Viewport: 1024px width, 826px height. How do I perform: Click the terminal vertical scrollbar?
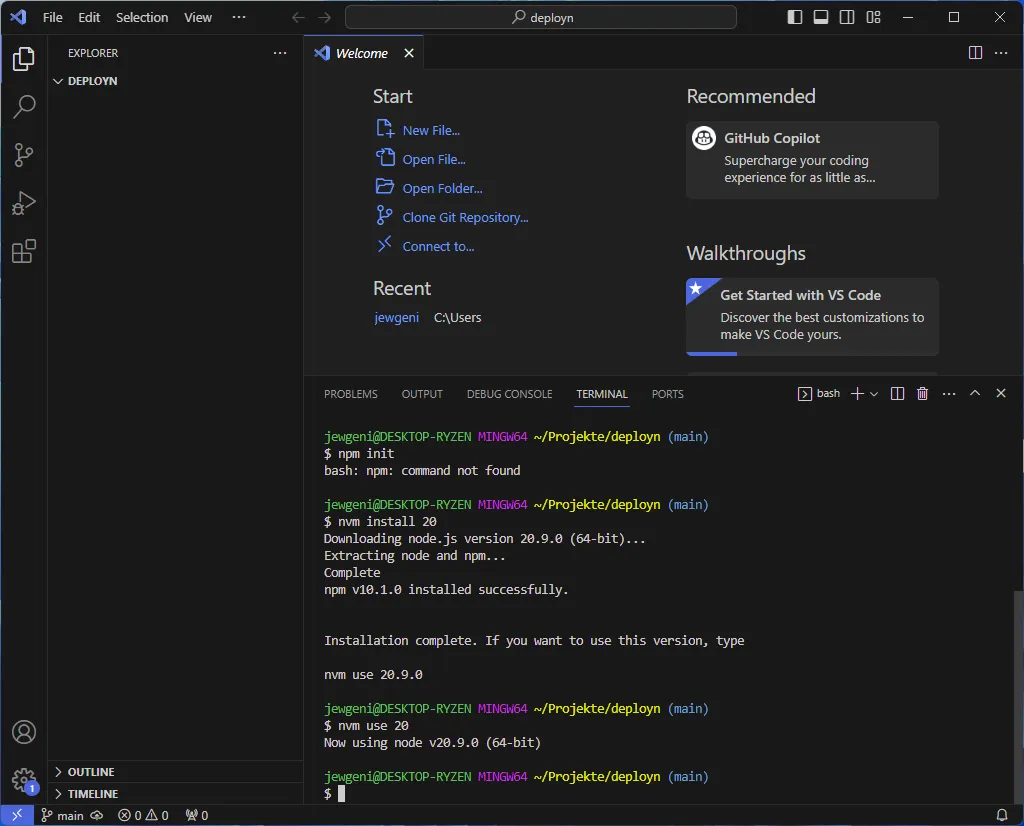click(1018, 696)
